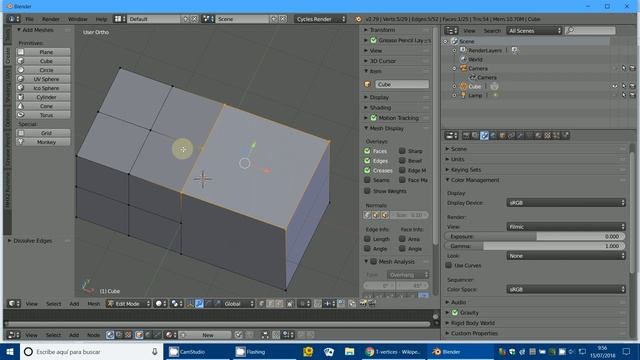The height and width of the screenshot is (360, 640).
Task: Toggle the Creases overlay checkbox
Action: [x=367, y=170]
